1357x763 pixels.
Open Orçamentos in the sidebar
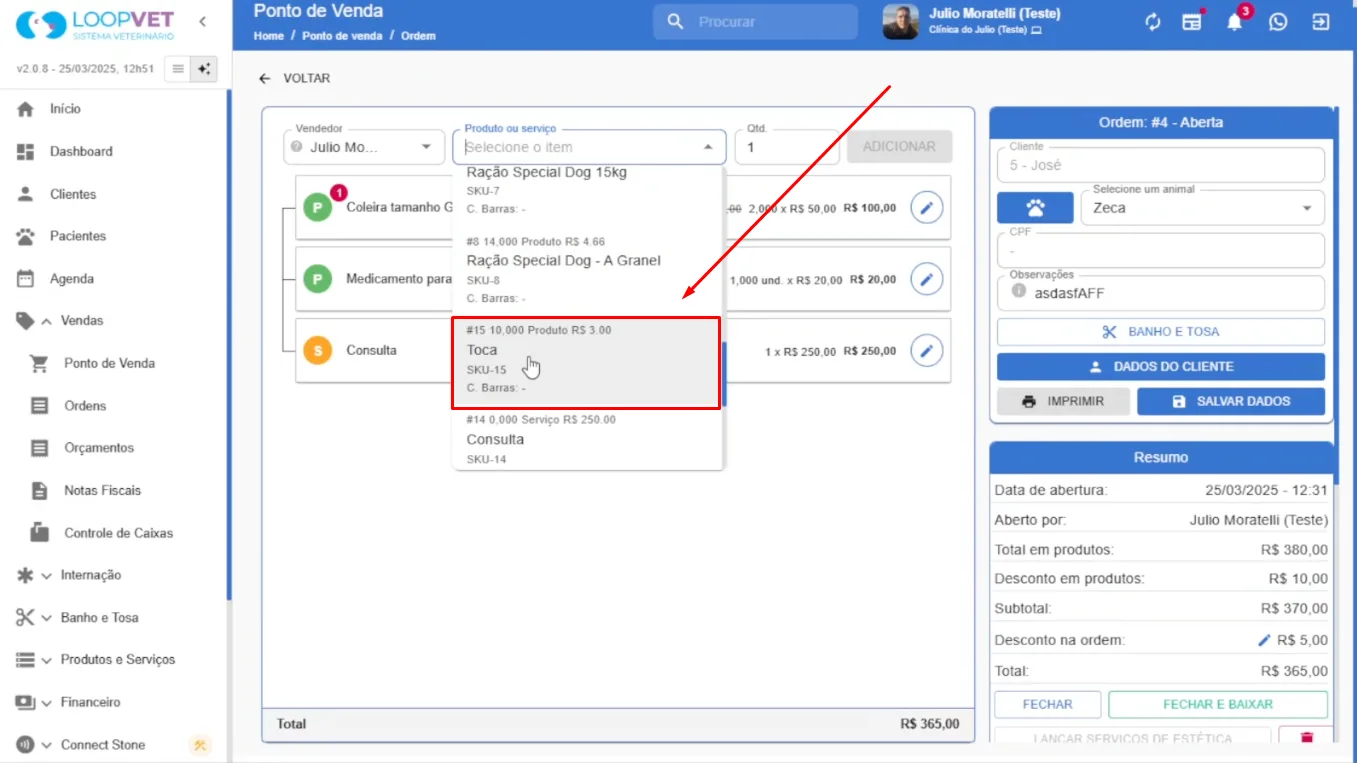tap(99, 448)
